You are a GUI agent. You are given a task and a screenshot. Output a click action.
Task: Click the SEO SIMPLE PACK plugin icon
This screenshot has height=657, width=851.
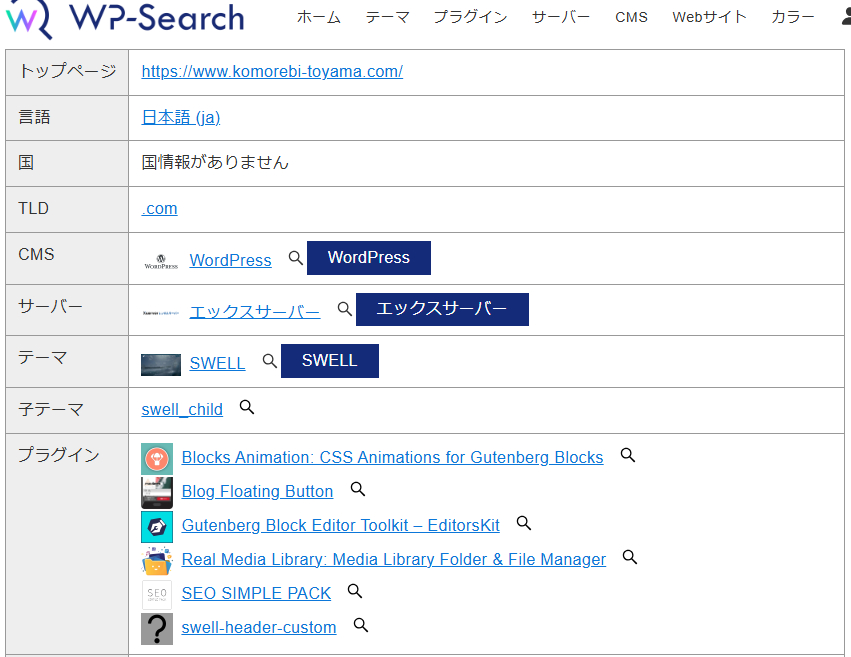[x=157, y=595]
